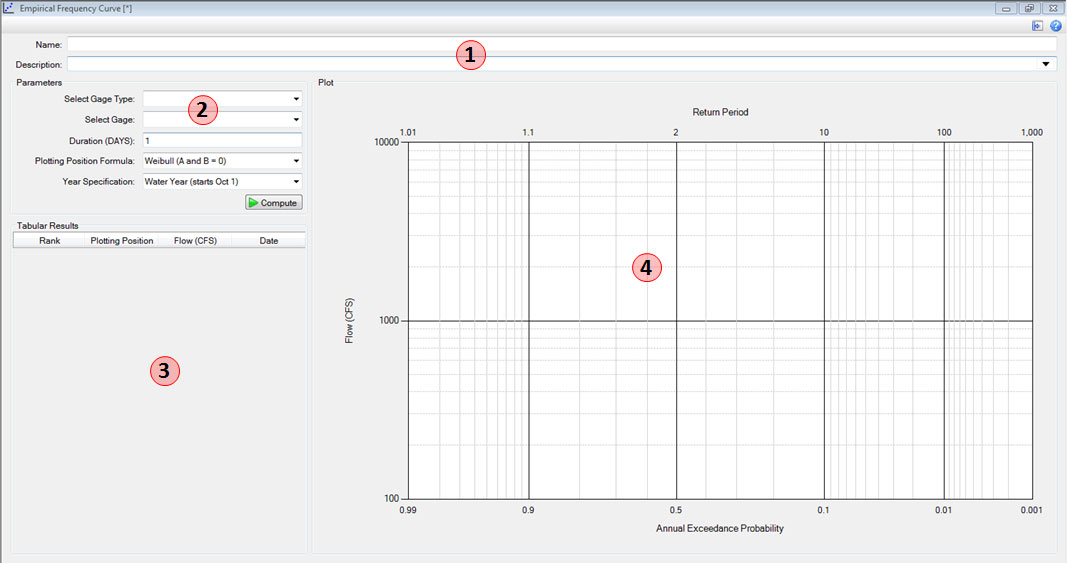Click the 0.001 exceedance probability label
This screenshot has width=1067, height=563.
1031,510
